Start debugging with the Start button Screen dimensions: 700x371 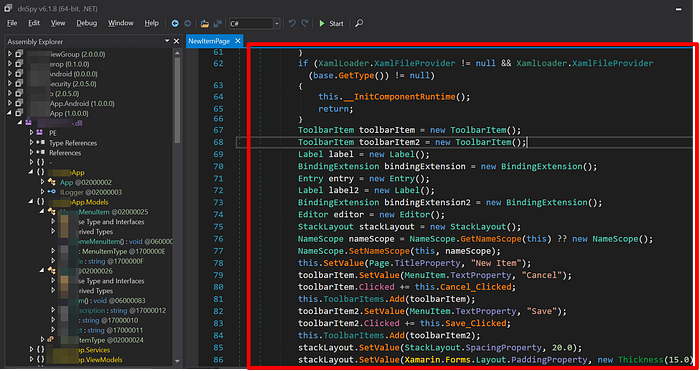[331, 23]
